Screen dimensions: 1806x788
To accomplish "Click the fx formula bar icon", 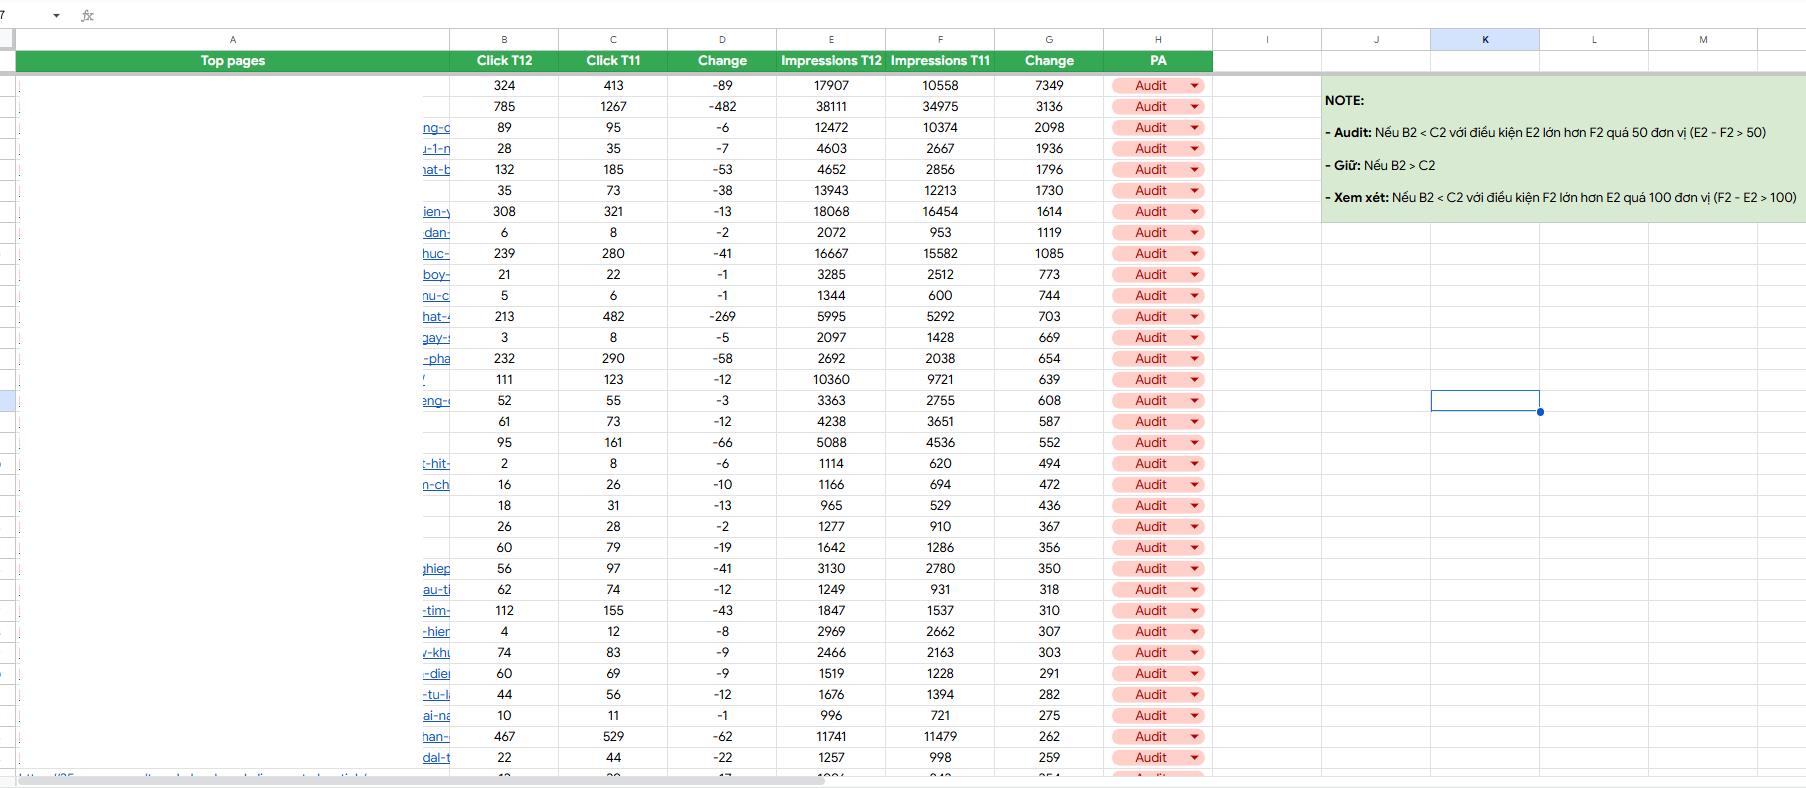I will [x=87, y=15].
